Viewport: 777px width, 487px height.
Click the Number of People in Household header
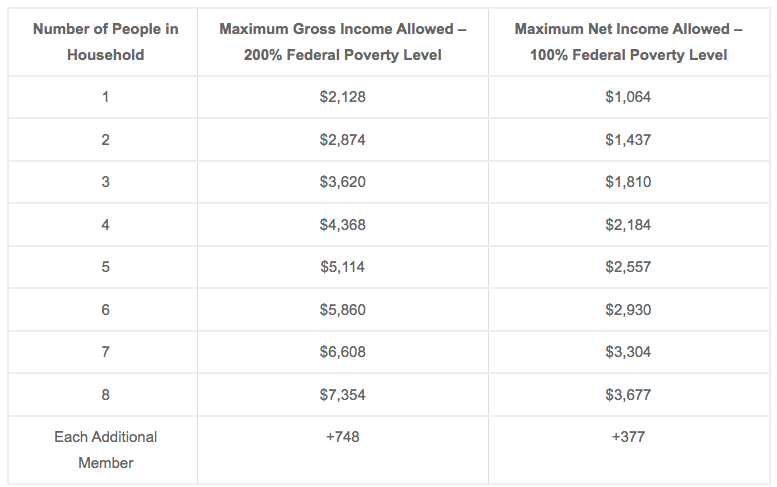point(106,42)
